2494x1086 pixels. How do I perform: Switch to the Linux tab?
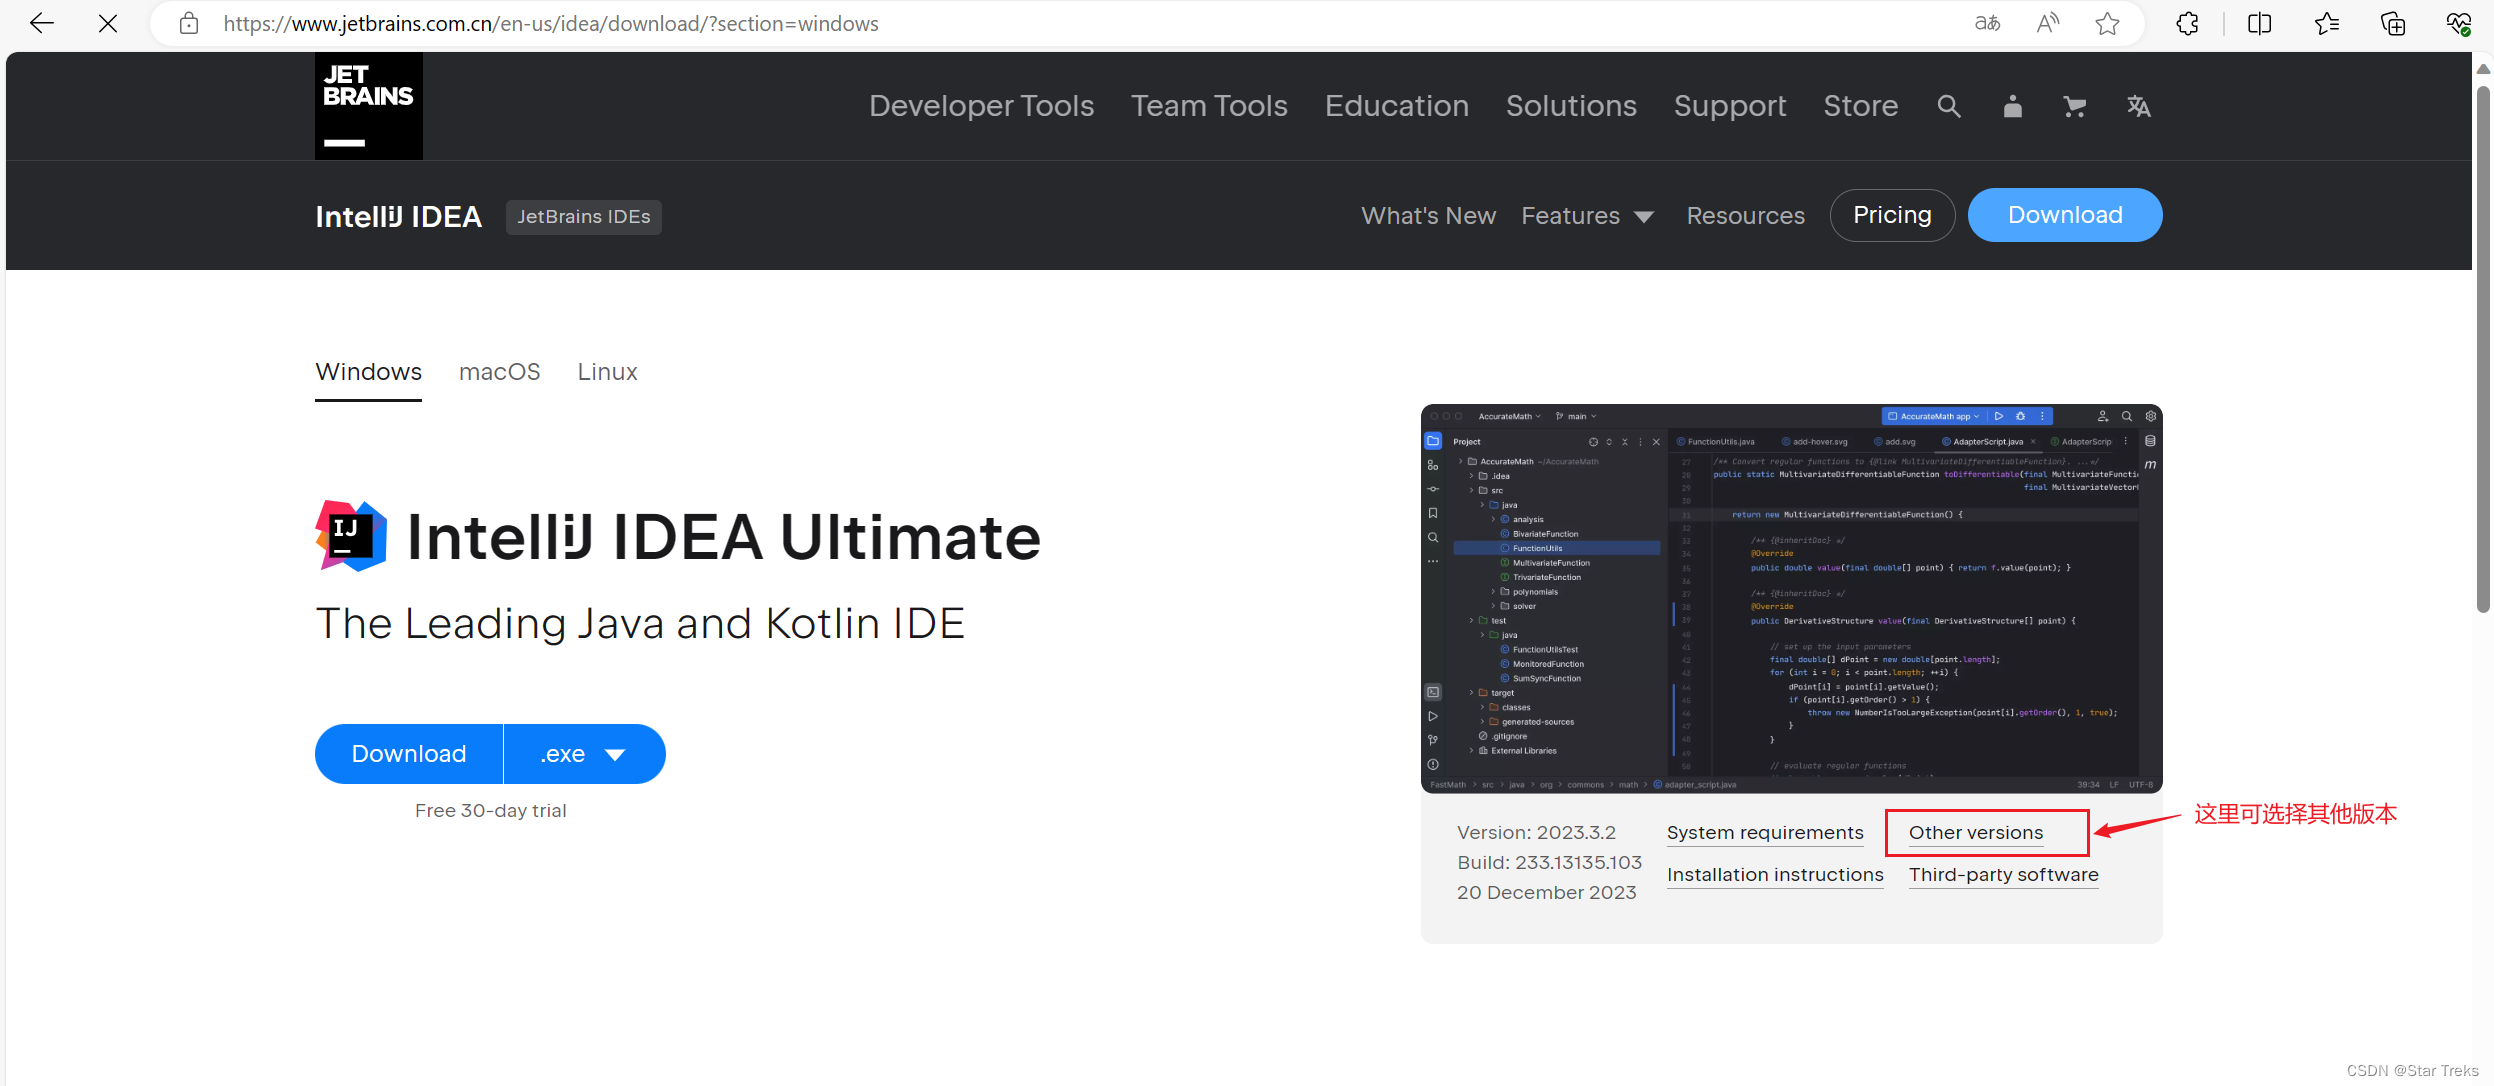pyautogui.click(x=607, y=372)
